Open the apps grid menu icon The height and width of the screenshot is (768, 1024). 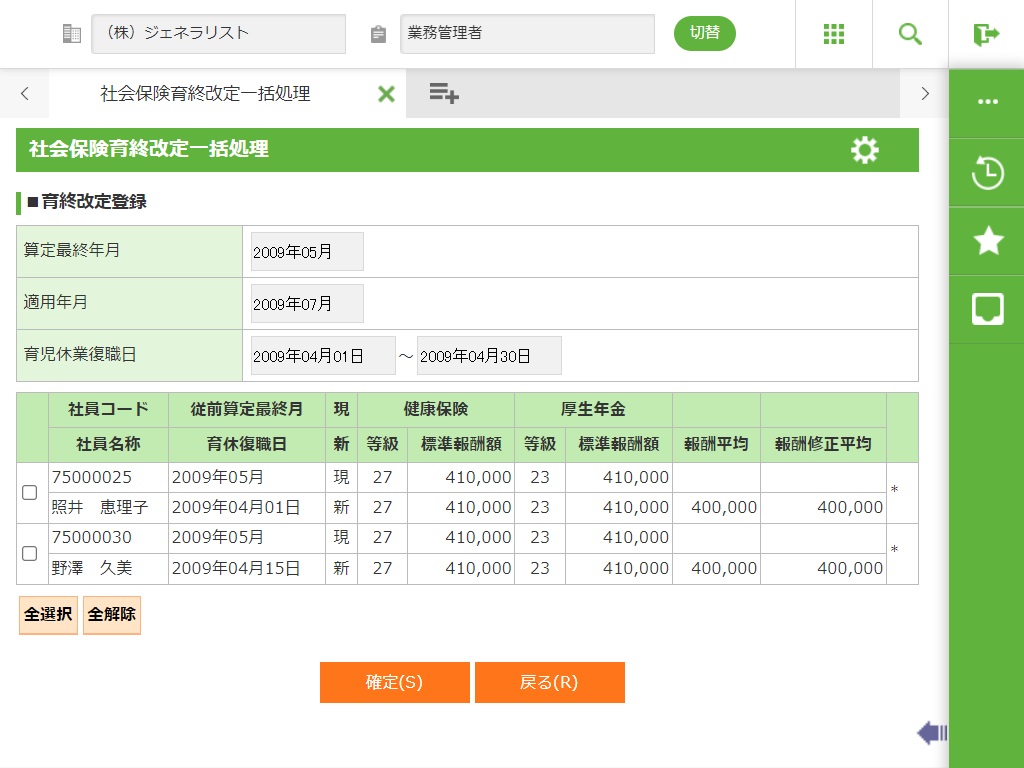point(834,34)
